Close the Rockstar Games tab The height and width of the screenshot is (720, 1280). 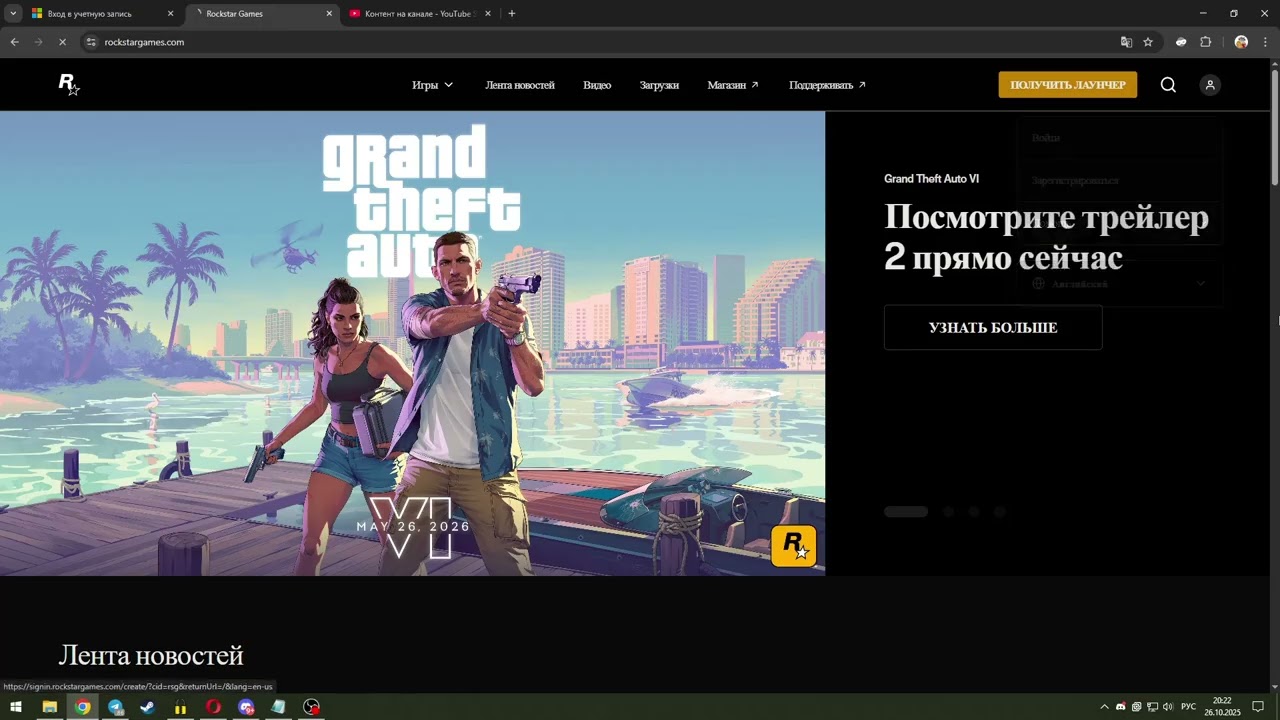329,14
